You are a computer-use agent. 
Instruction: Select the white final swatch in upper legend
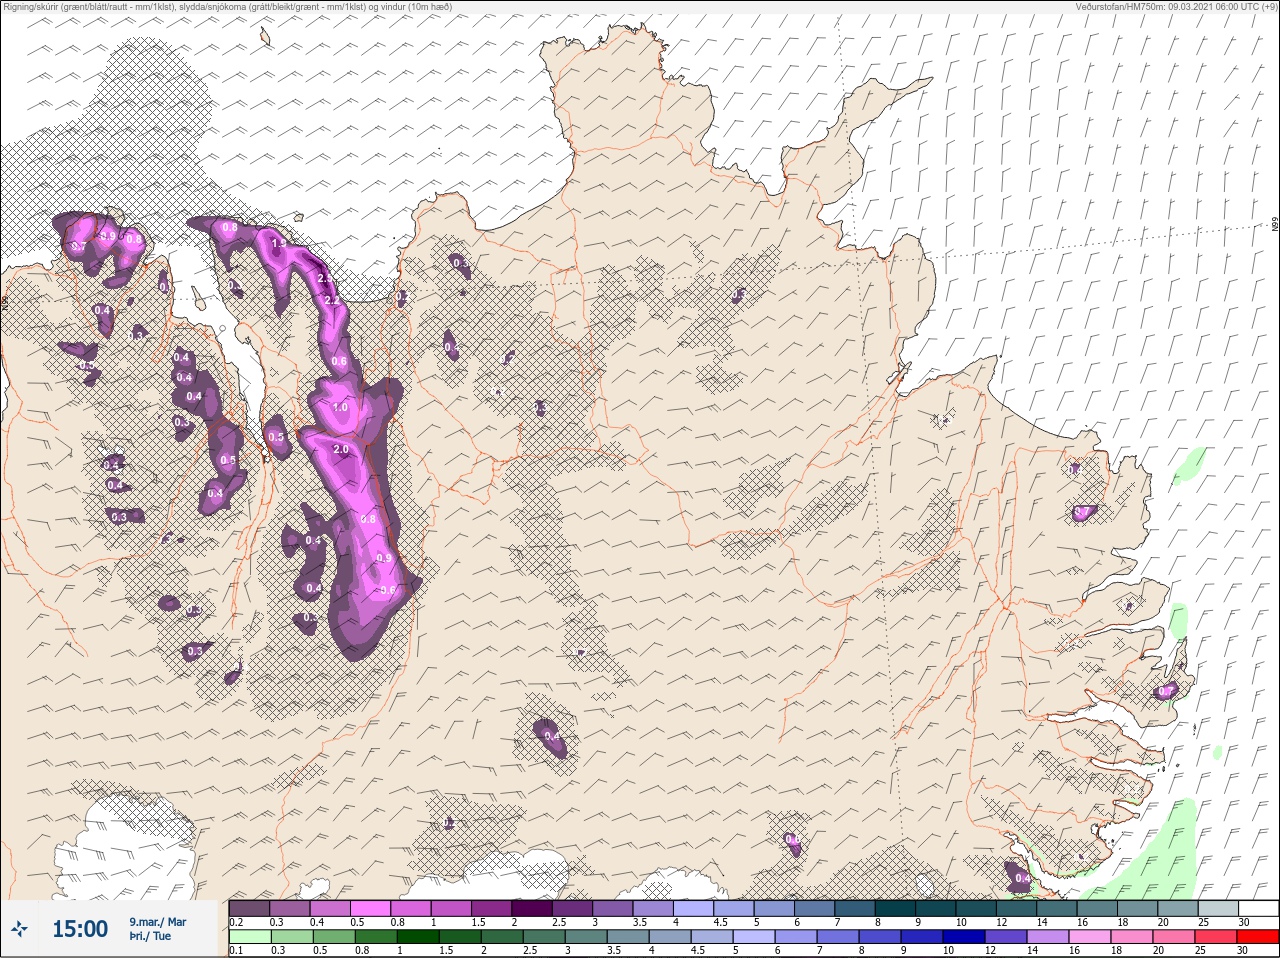tap(1258, 908)
